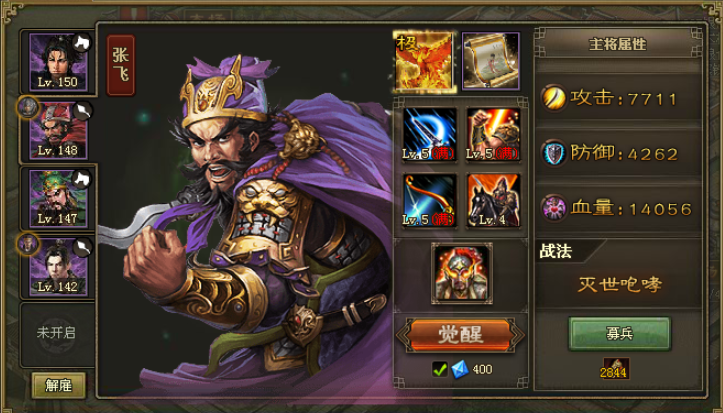Click the green 募兵 recruit button

pos(619,334)
